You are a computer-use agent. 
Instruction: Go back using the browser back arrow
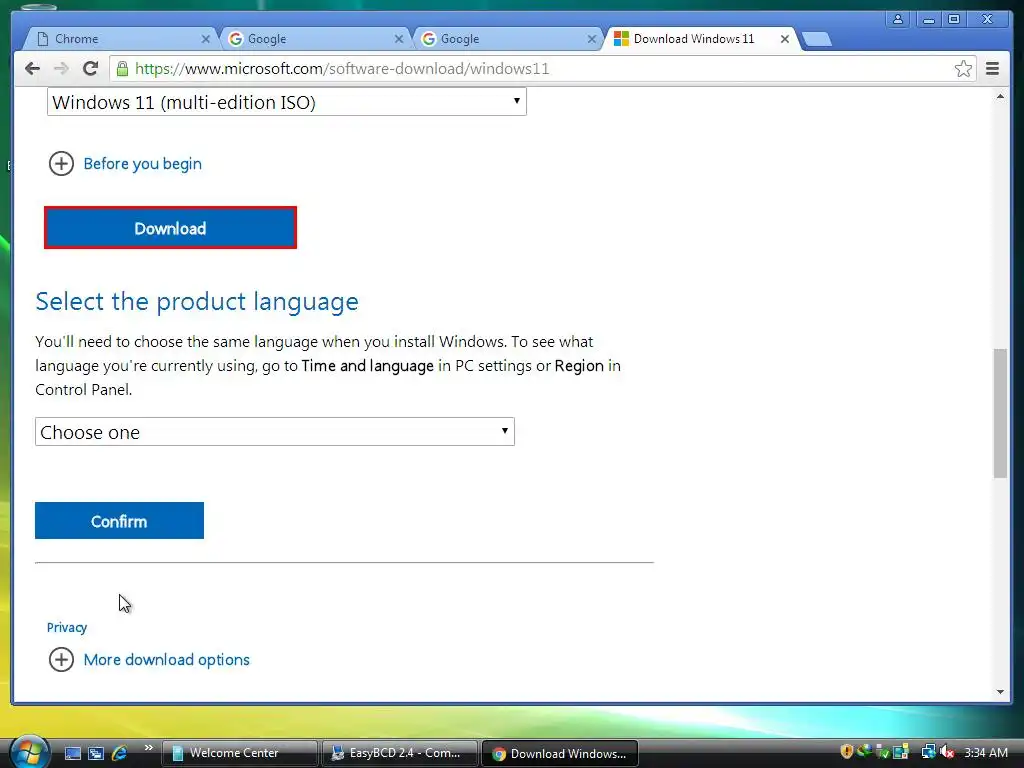(32, 68)
